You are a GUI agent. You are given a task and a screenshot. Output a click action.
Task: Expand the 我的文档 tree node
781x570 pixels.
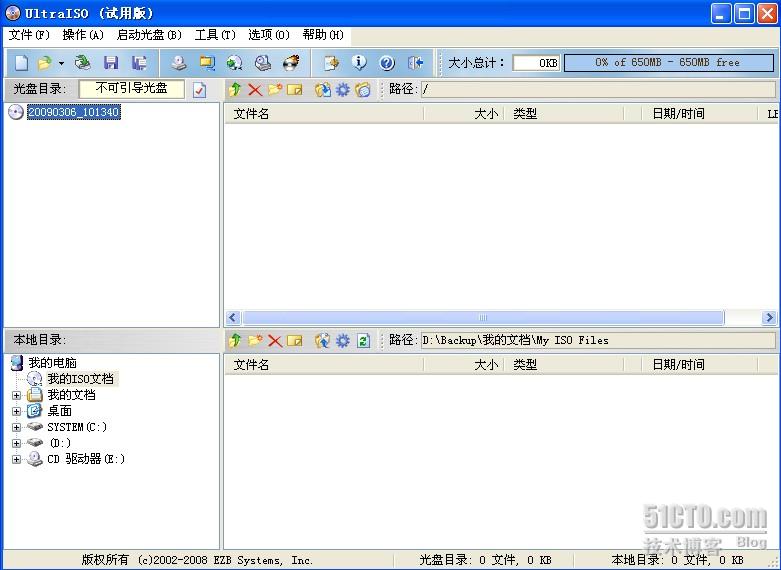16,395
